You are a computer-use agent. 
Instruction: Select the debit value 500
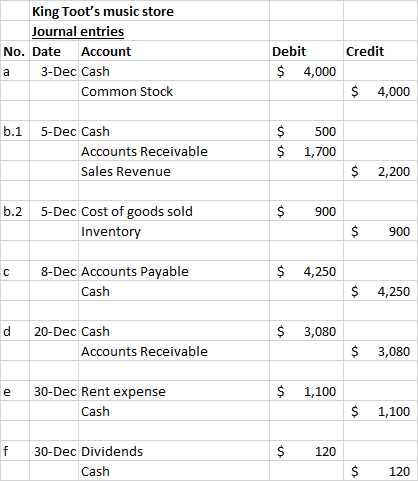[306, 131]
